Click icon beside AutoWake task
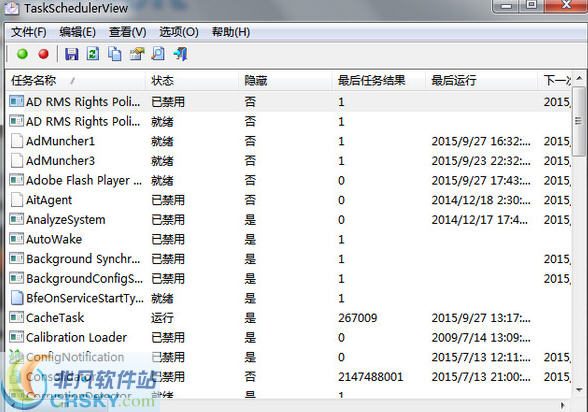The image size is (588, 412). [x=16, y=239]
